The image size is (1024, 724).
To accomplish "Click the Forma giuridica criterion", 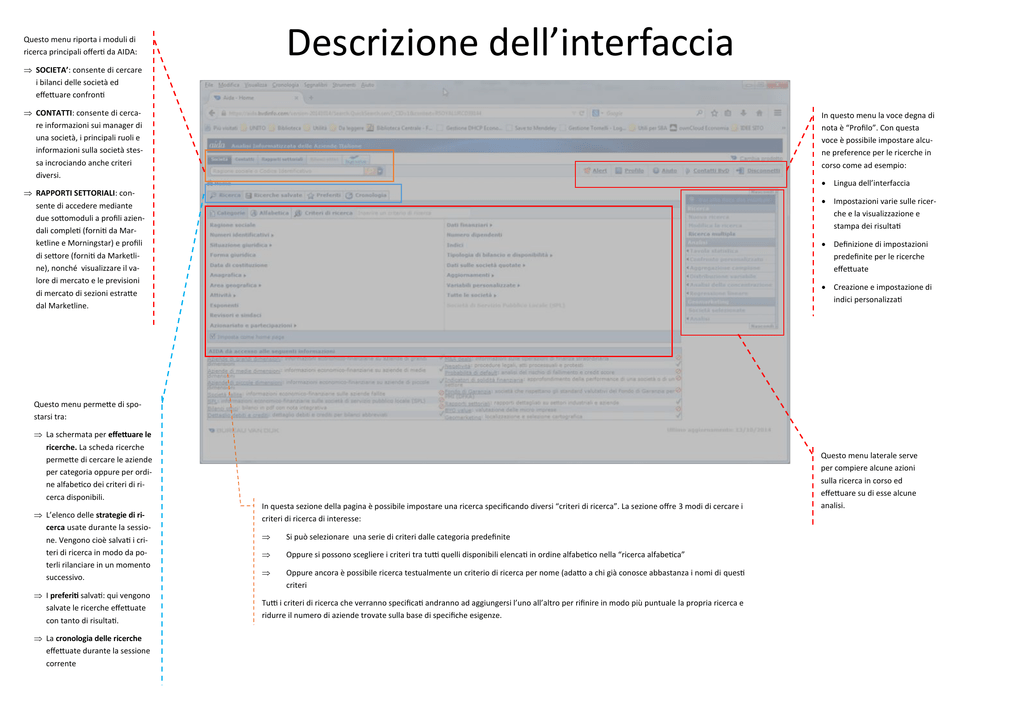I will pyautogui.click(x=232, y=255).
